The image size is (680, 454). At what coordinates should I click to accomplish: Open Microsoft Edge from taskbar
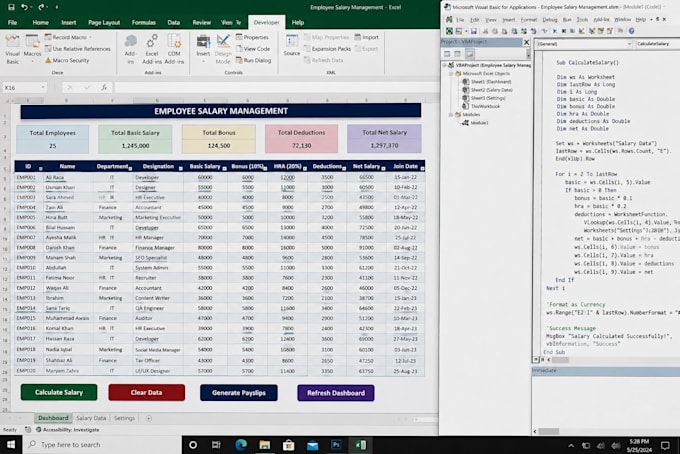tap(241, 444)
